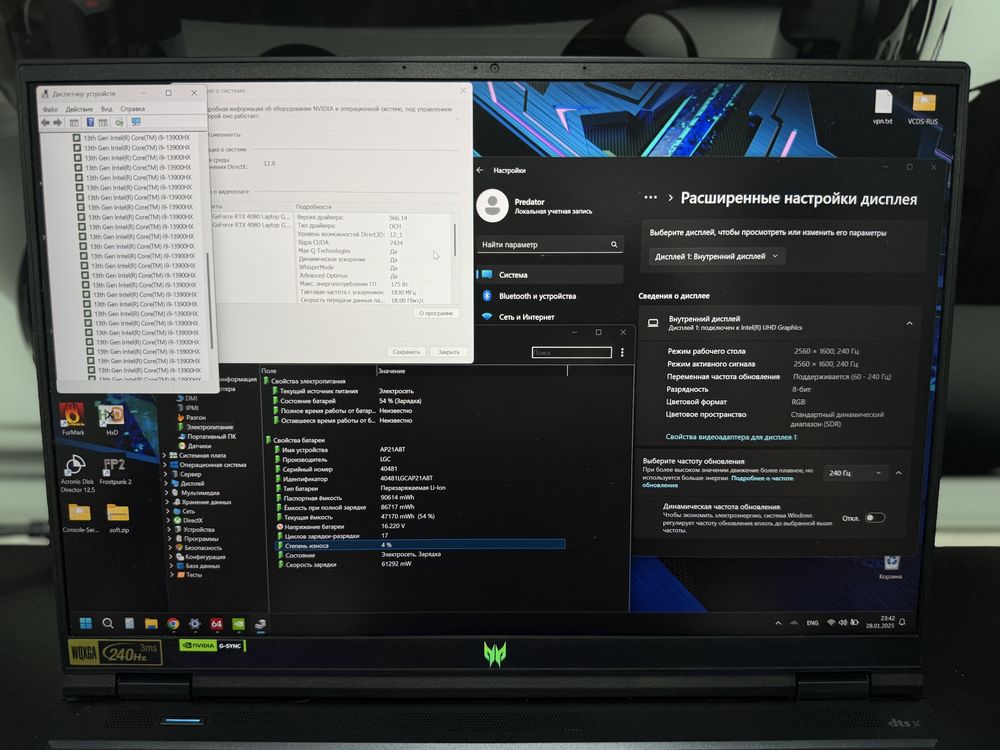
Task: Open VCDS-RUS folder on desktop
Action: point(923,107)
